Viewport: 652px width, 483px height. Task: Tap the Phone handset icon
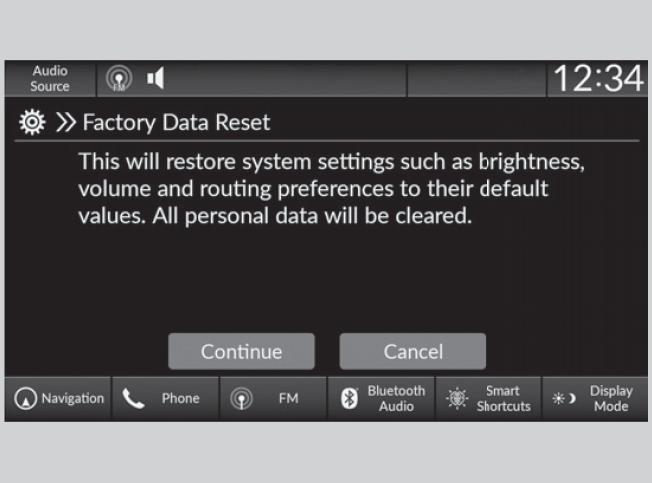(133, 399)
